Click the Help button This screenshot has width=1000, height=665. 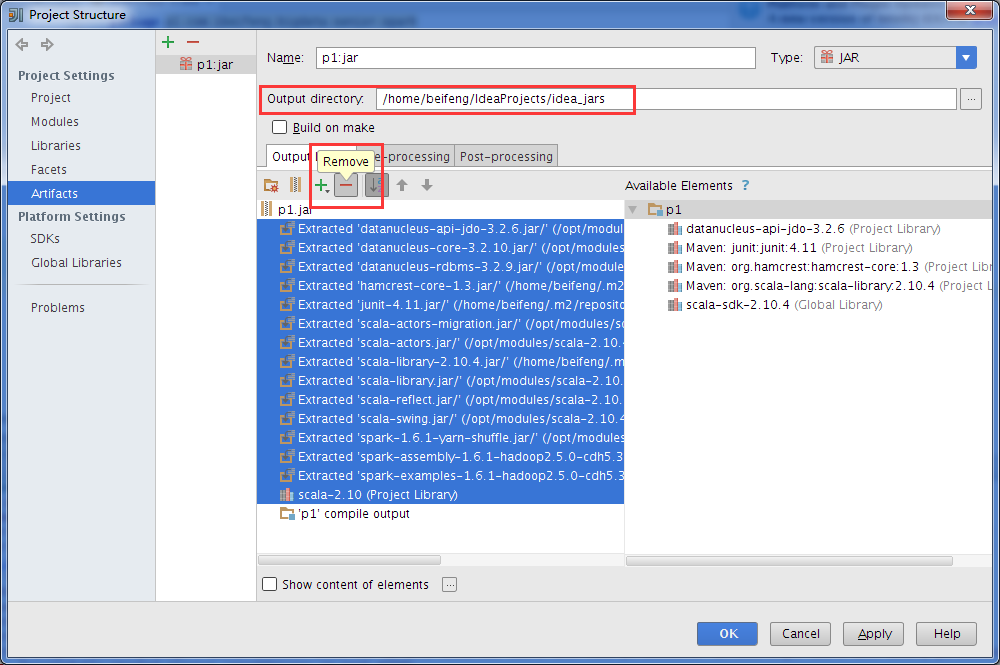point(946,634)
